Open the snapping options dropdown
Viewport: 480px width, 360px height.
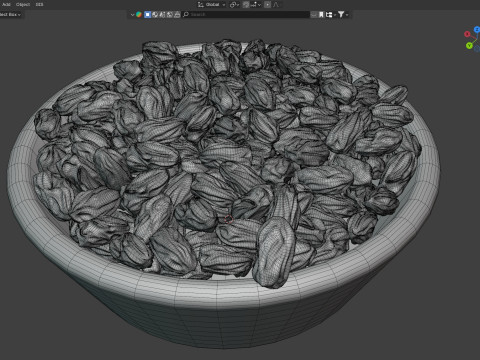point(256,5)
